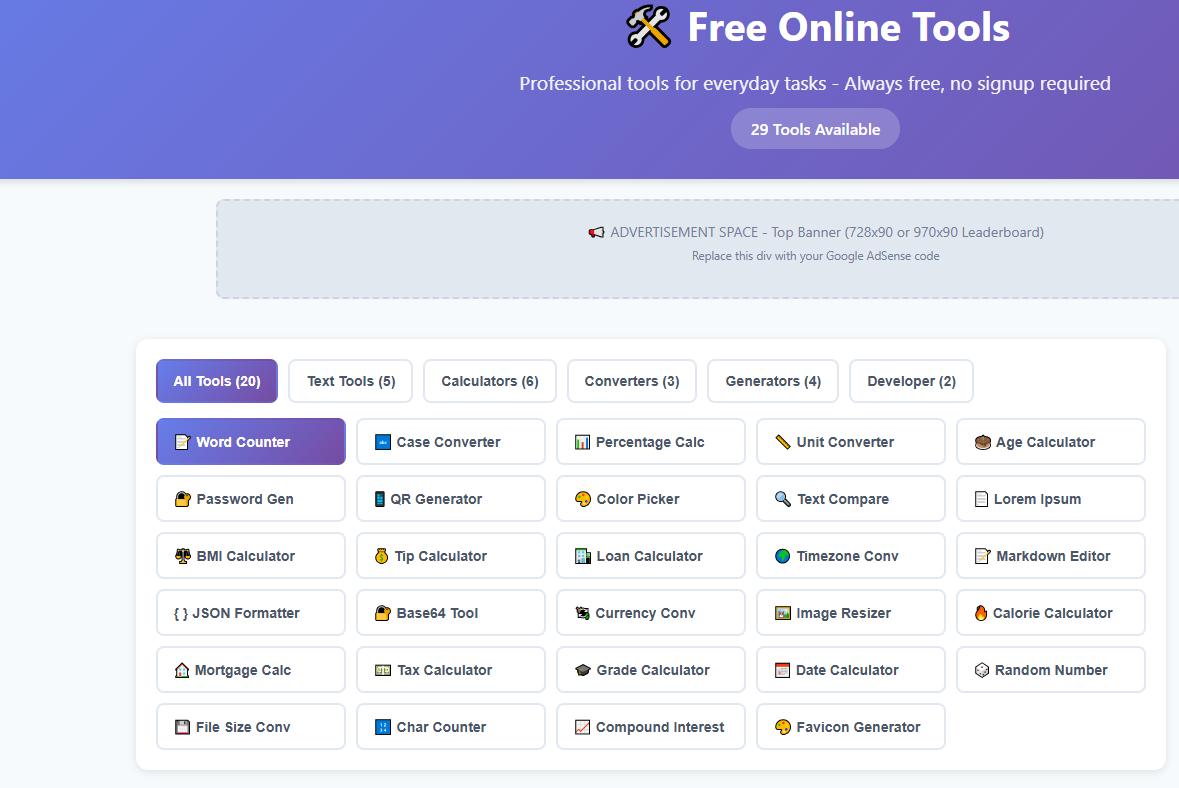Click the Percentage Calc chart icon
The height and width of the screenshot is (788, 1179).
(x=583, y=441)
